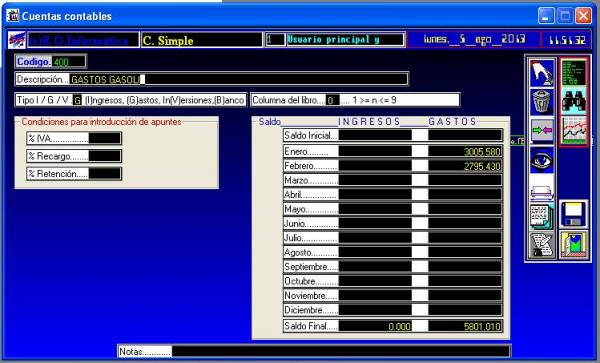Click the Noviembre Gastos cell
Viewport: 600px width, 363px height.
[x=465, y=295]
